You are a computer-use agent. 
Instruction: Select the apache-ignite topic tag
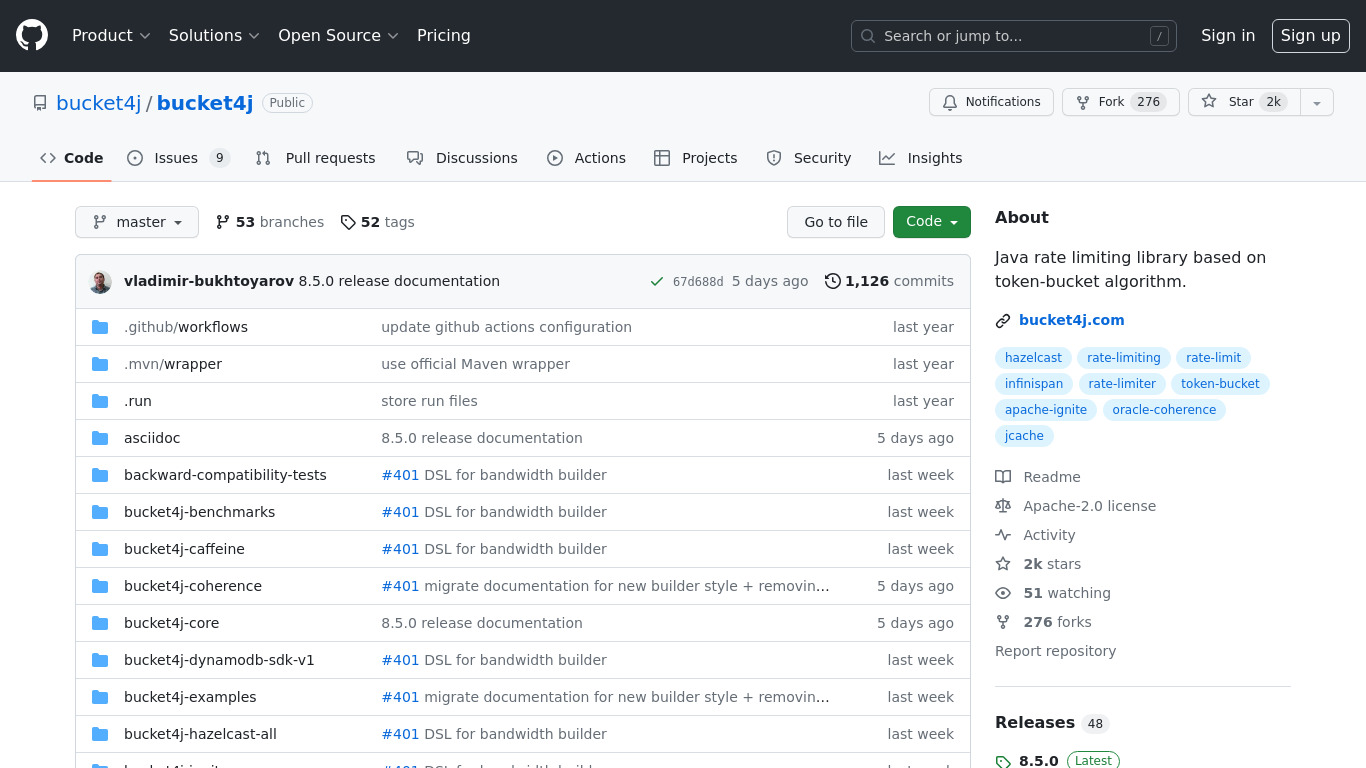(1046, 410)
